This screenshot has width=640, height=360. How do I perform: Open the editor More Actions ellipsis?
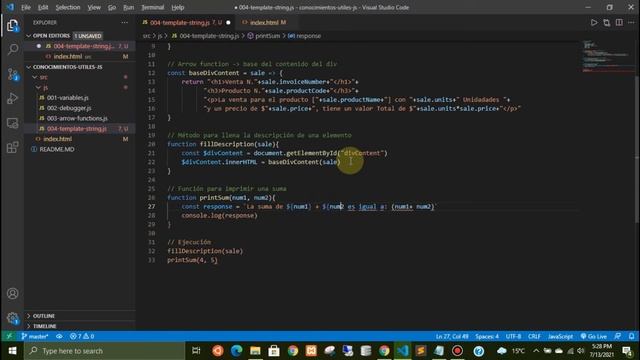(x=631, y=22)
